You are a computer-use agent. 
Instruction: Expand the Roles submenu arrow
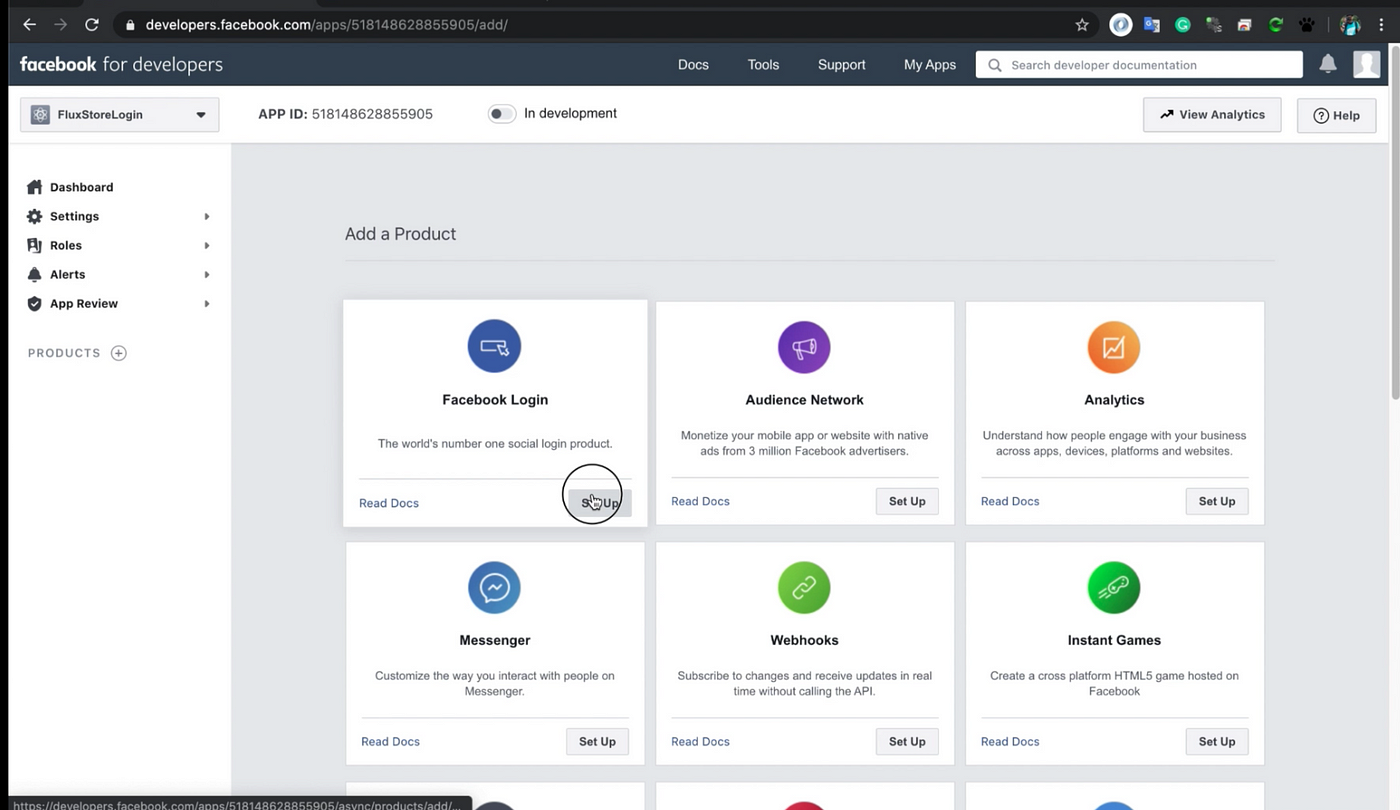(207, 245)
